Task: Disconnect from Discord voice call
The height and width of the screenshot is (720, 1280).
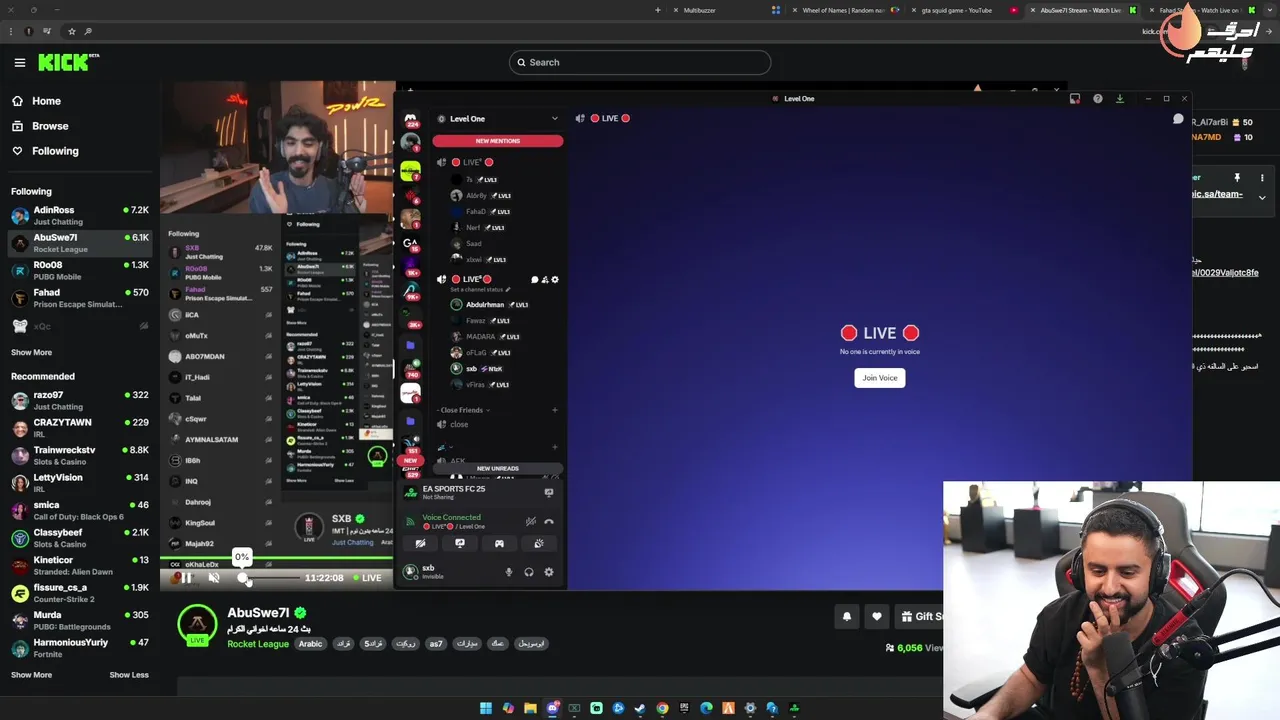Action: coord(549,521)
